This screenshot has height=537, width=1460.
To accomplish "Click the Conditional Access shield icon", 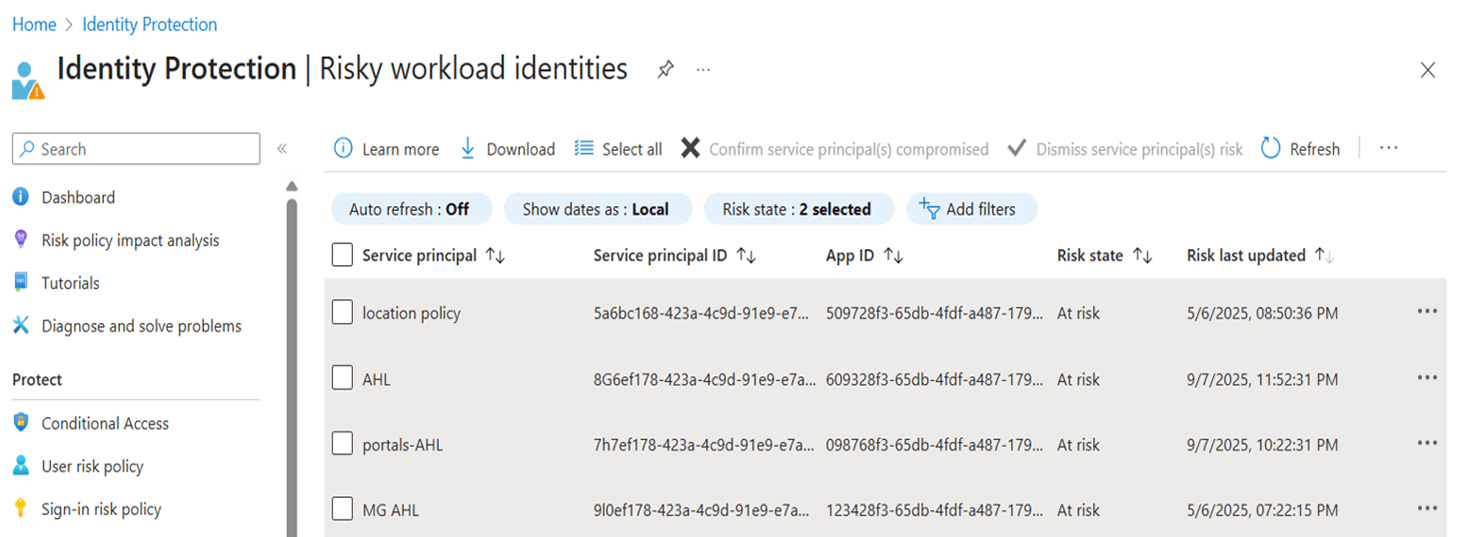I will tap(21, 422).
